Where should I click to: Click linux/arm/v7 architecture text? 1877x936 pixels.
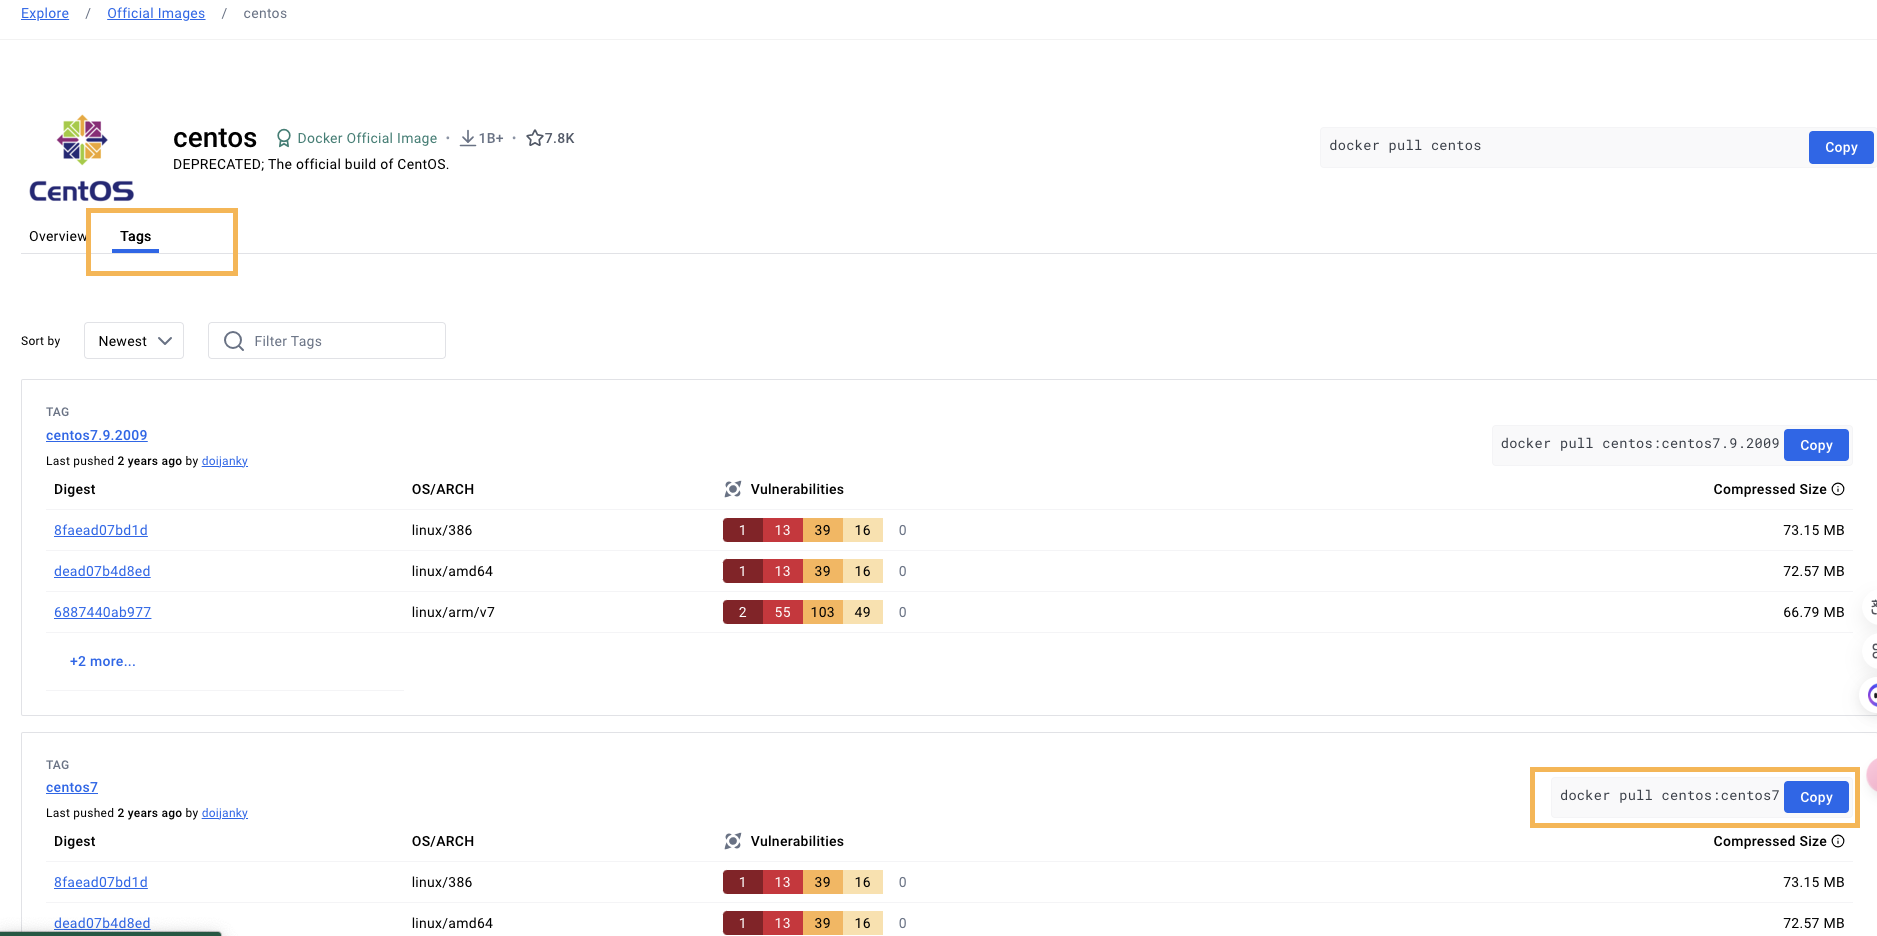[x=453, y=612]
